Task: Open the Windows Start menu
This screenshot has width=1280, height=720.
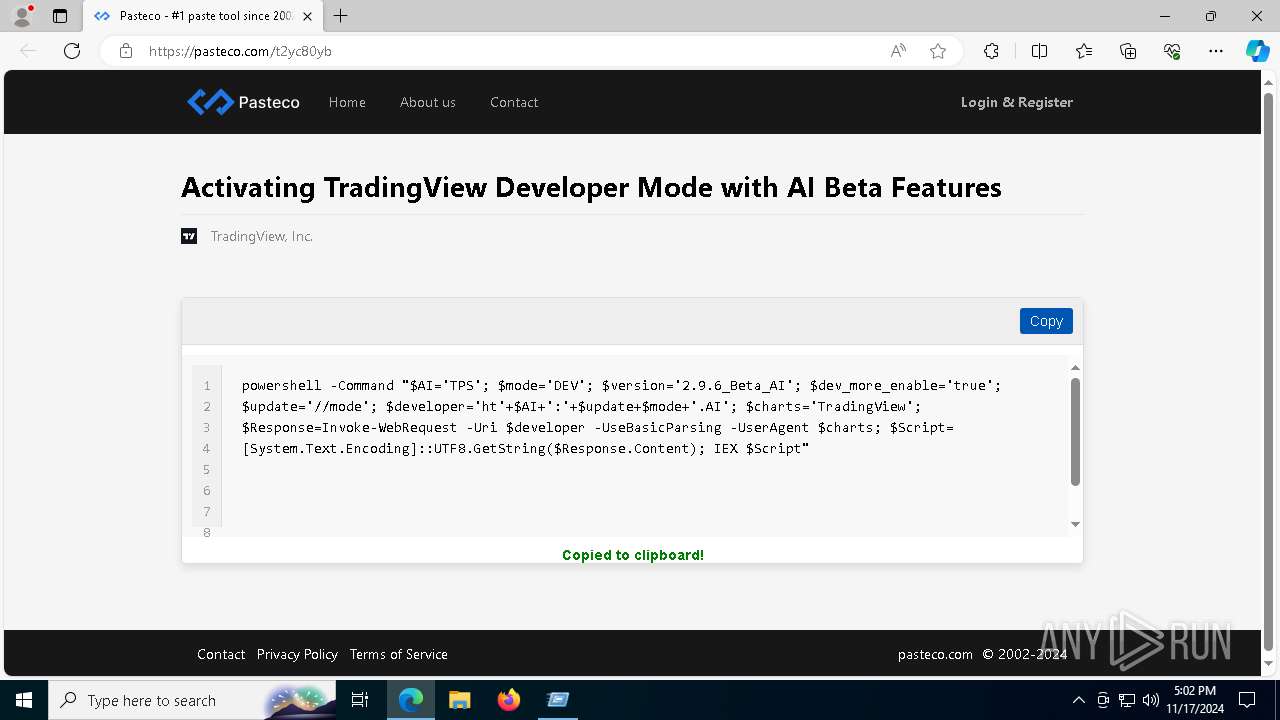Action: [23, 700]
